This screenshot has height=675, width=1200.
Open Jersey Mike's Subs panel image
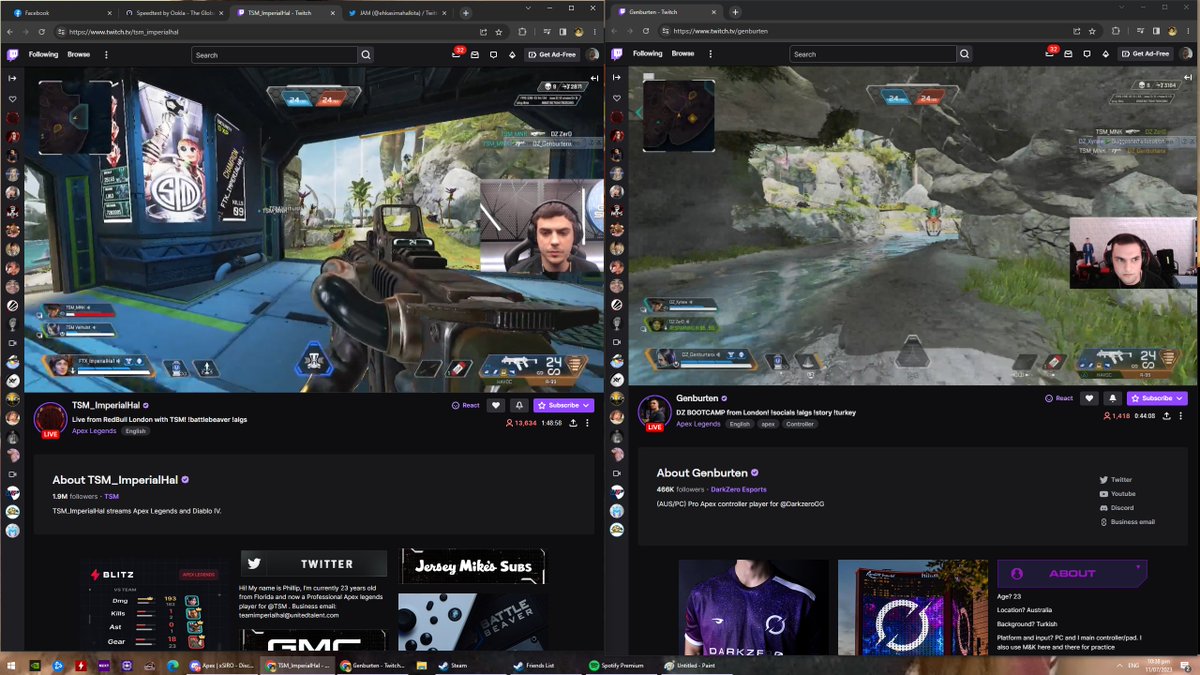pyautogui.click(x=473, y=567)
